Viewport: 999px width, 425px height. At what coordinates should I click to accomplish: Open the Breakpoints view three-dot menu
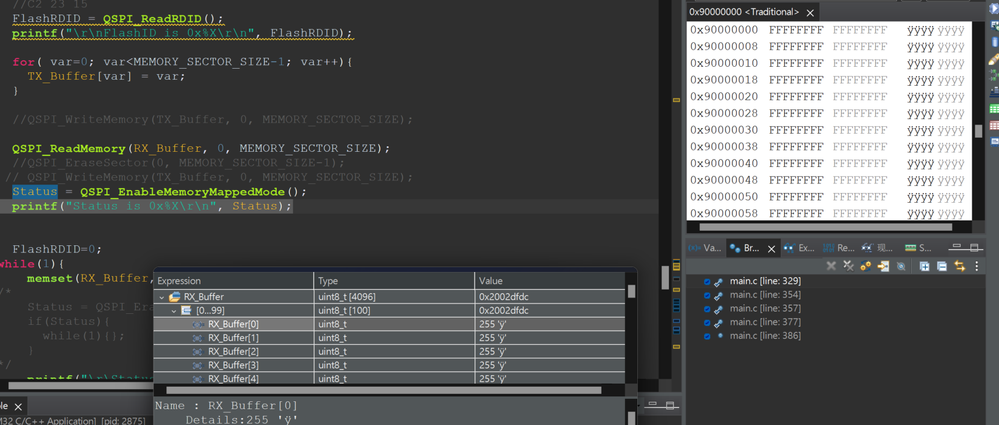(976, 266)
